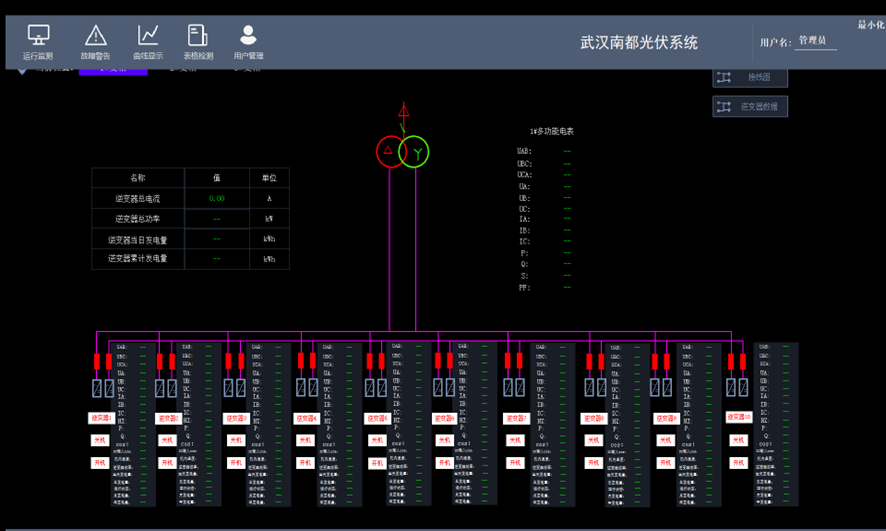Click 最小化 to minimize the window

pos(871,24)
